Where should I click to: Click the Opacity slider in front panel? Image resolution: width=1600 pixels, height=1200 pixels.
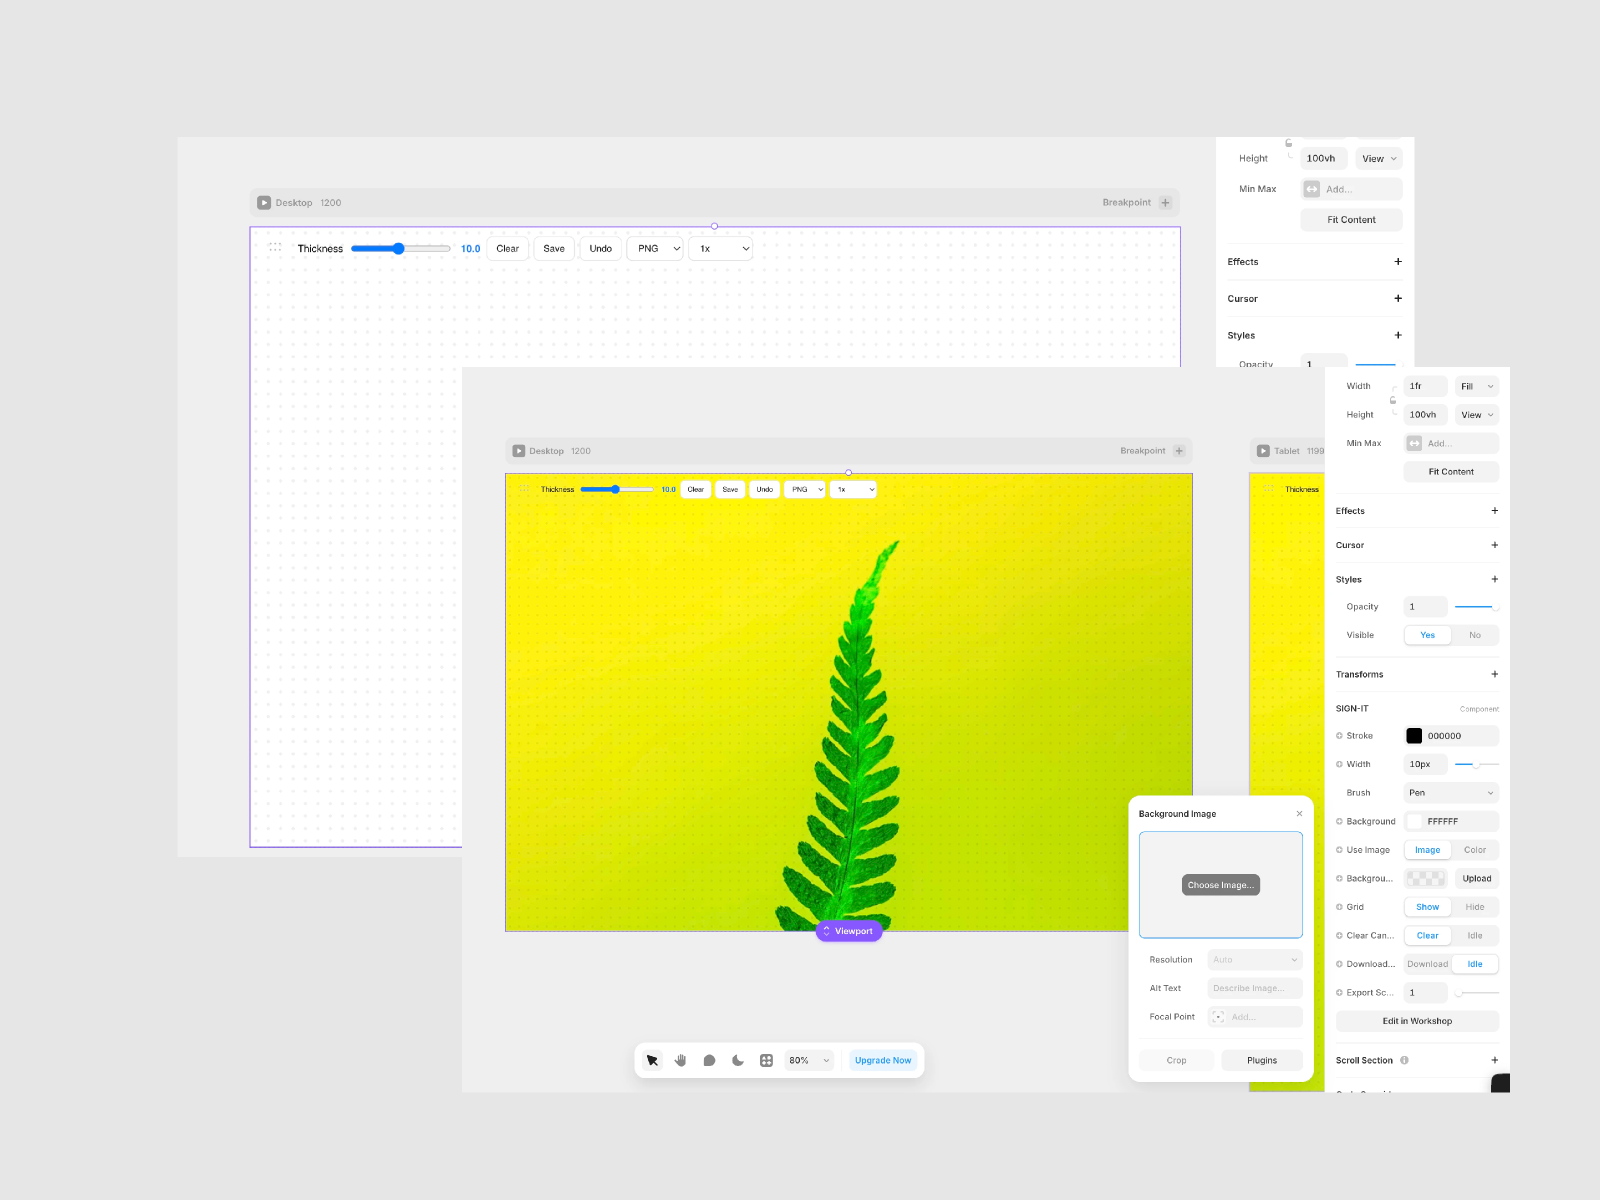click(x=1477, y=607)
